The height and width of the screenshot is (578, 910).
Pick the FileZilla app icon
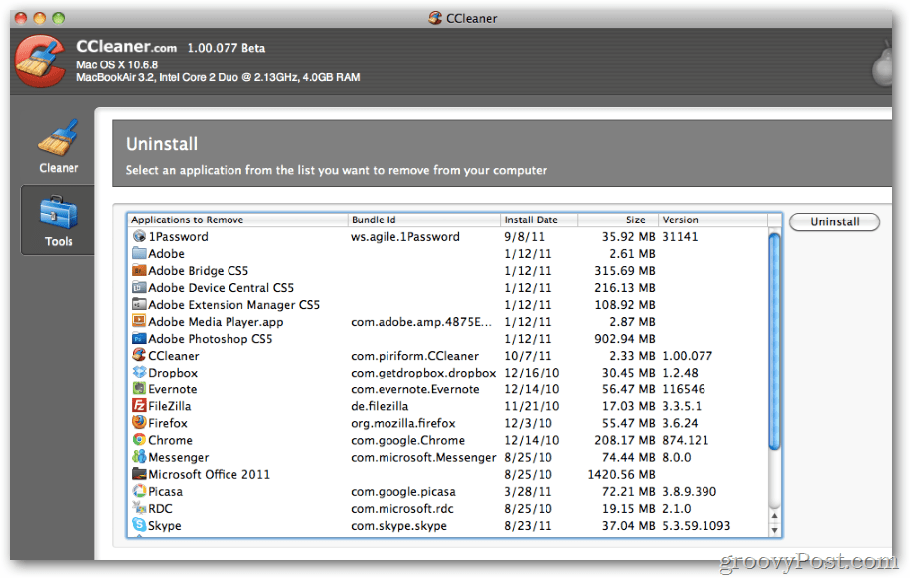139,405
